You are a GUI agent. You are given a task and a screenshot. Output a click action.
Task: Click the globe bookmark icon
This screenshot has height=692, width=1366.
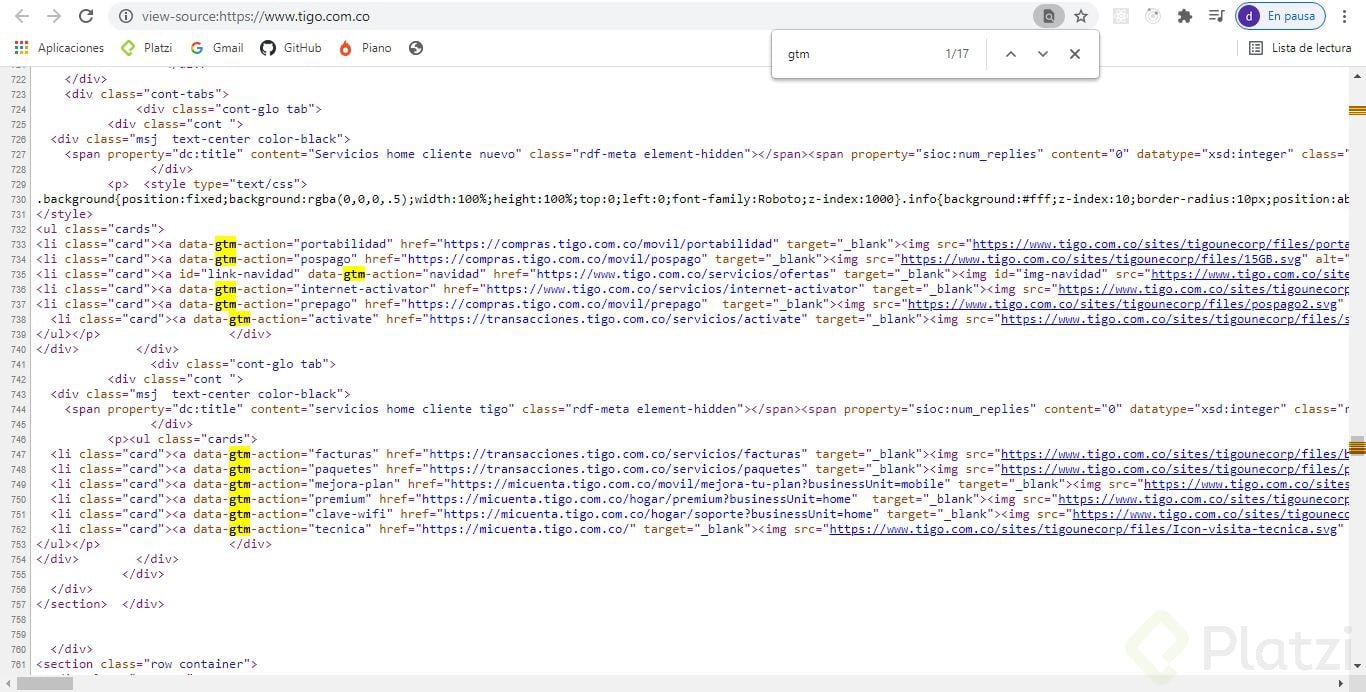(x=416, y=48)
